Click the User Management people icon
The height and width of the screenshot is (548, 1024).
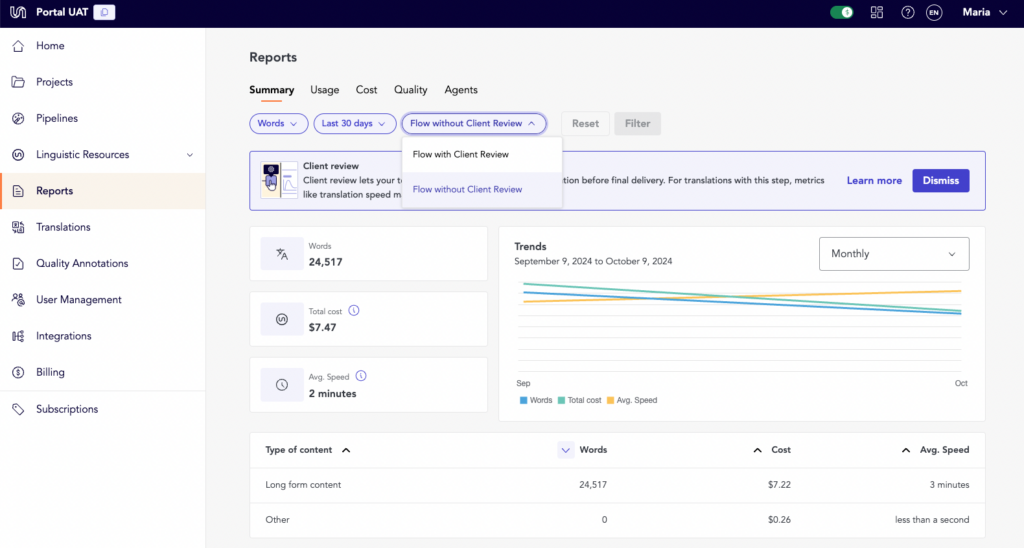tap(18, 300)
